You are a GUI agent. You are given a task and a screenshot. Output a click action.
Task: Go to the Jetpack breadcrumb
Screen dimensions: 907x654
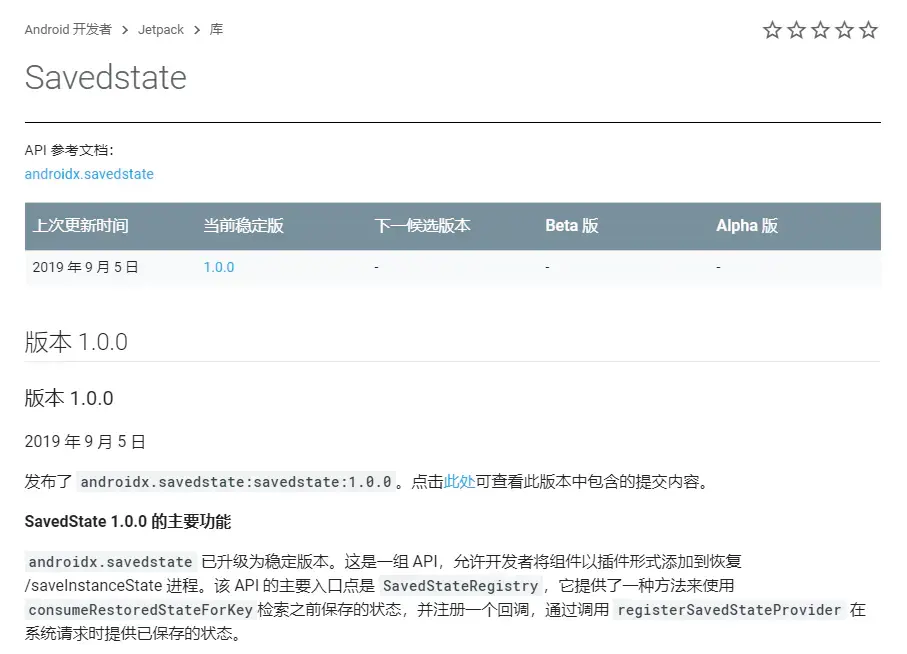[x=161, y=29]
